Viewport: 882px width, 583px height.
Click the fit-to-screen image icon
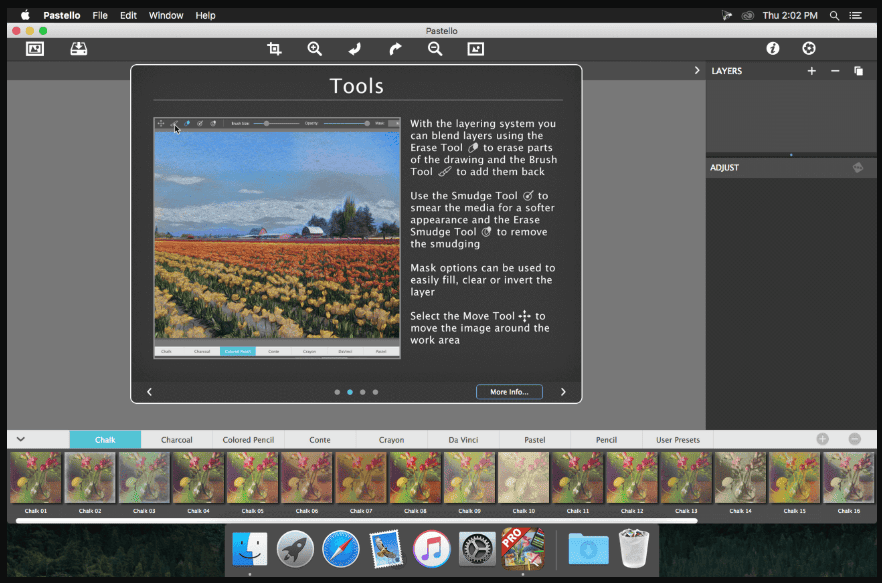tap(475, 49)
